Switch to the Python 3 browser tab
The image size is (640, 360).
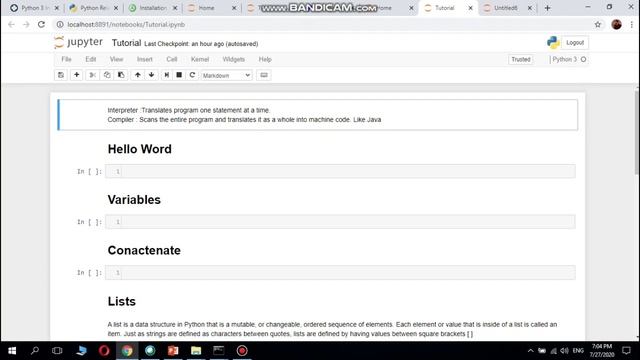point(35,8)
